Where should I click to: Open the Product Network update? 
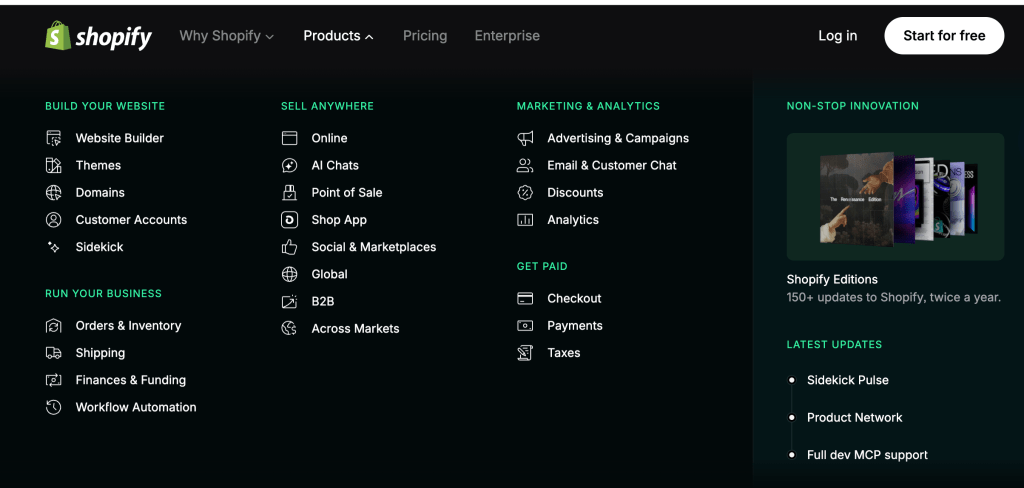[x=855, y=417]
